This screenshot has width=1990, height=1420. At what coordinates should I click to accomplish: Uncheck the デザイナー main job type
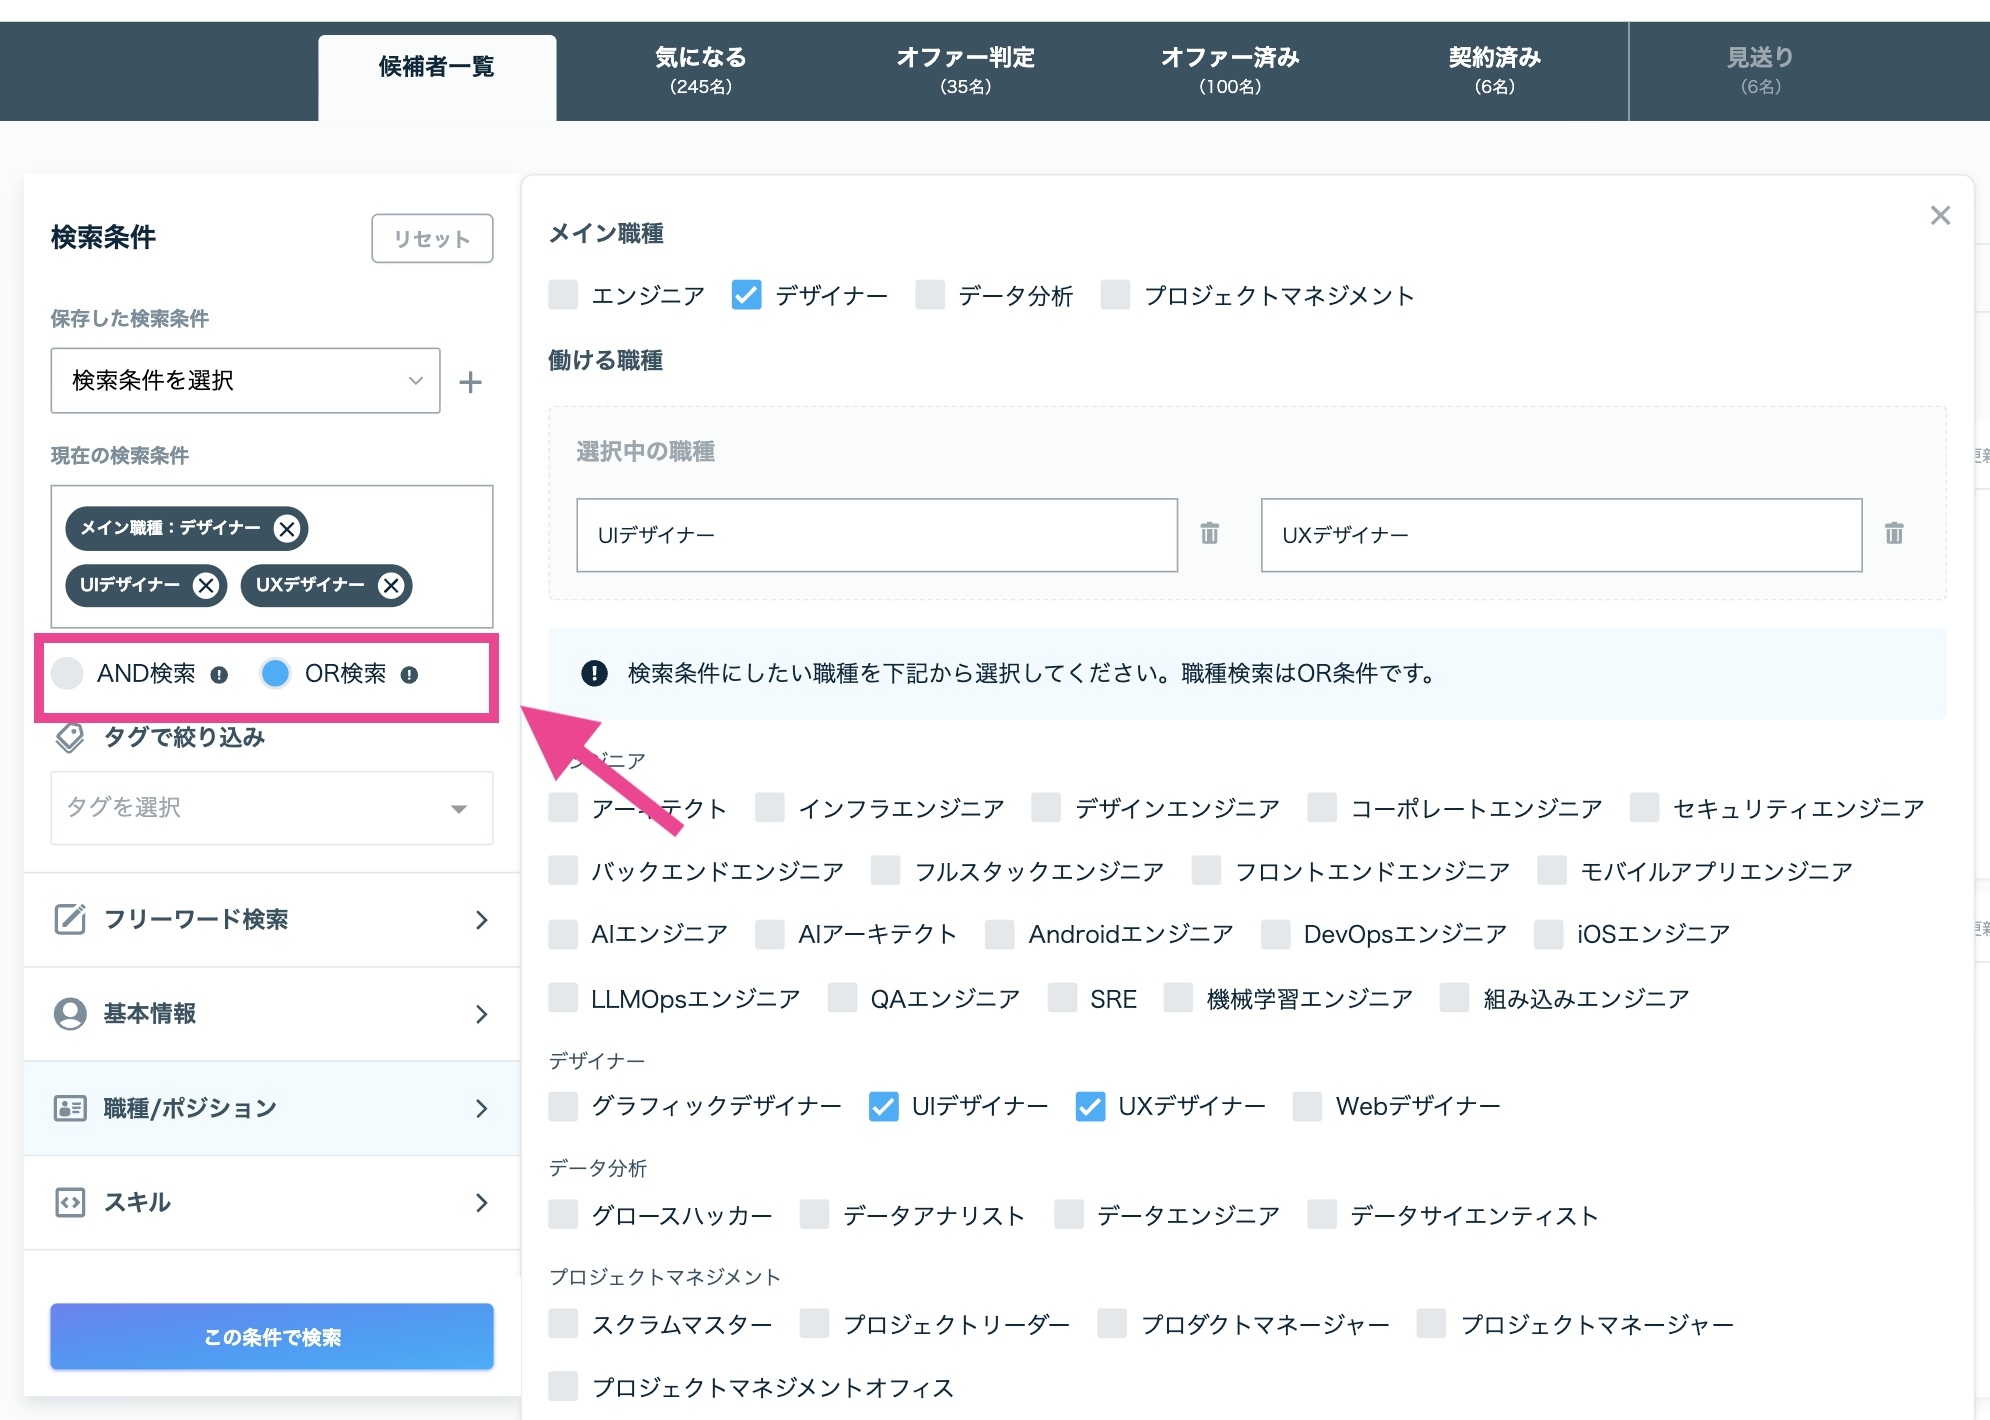tap(746, 295)
